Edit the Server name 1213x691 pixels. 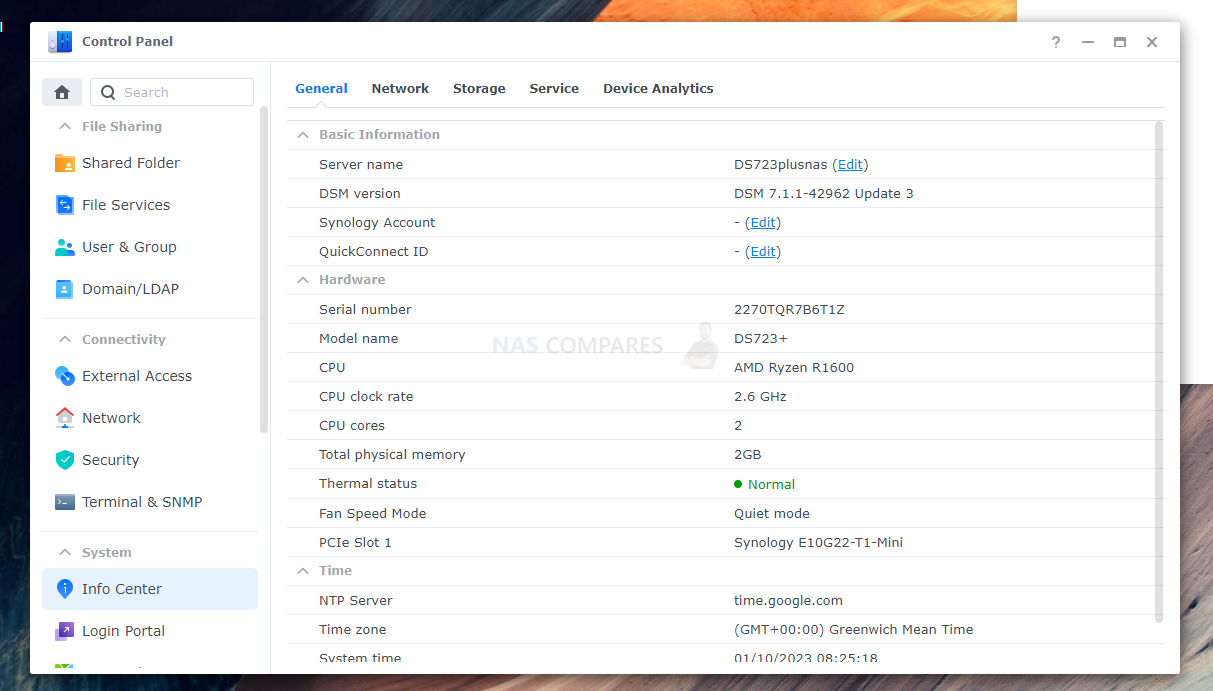tap(850, 164)
